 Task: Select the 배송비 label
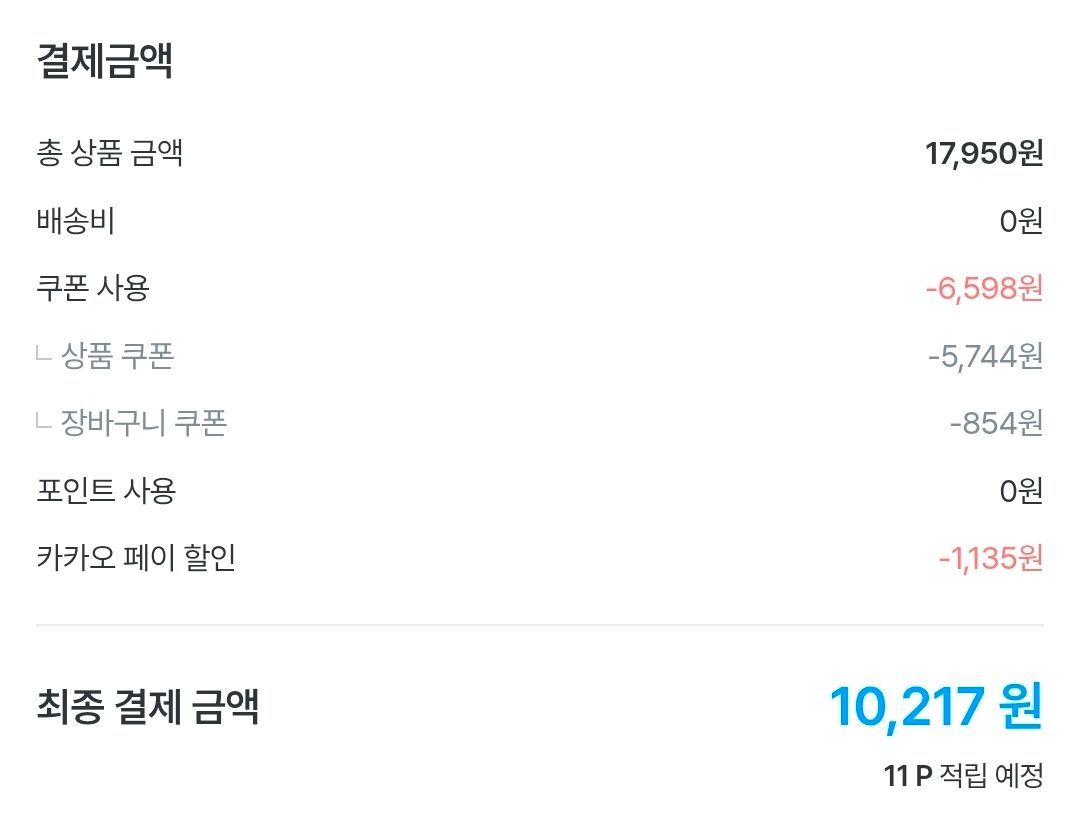click(x=75, y=220)
